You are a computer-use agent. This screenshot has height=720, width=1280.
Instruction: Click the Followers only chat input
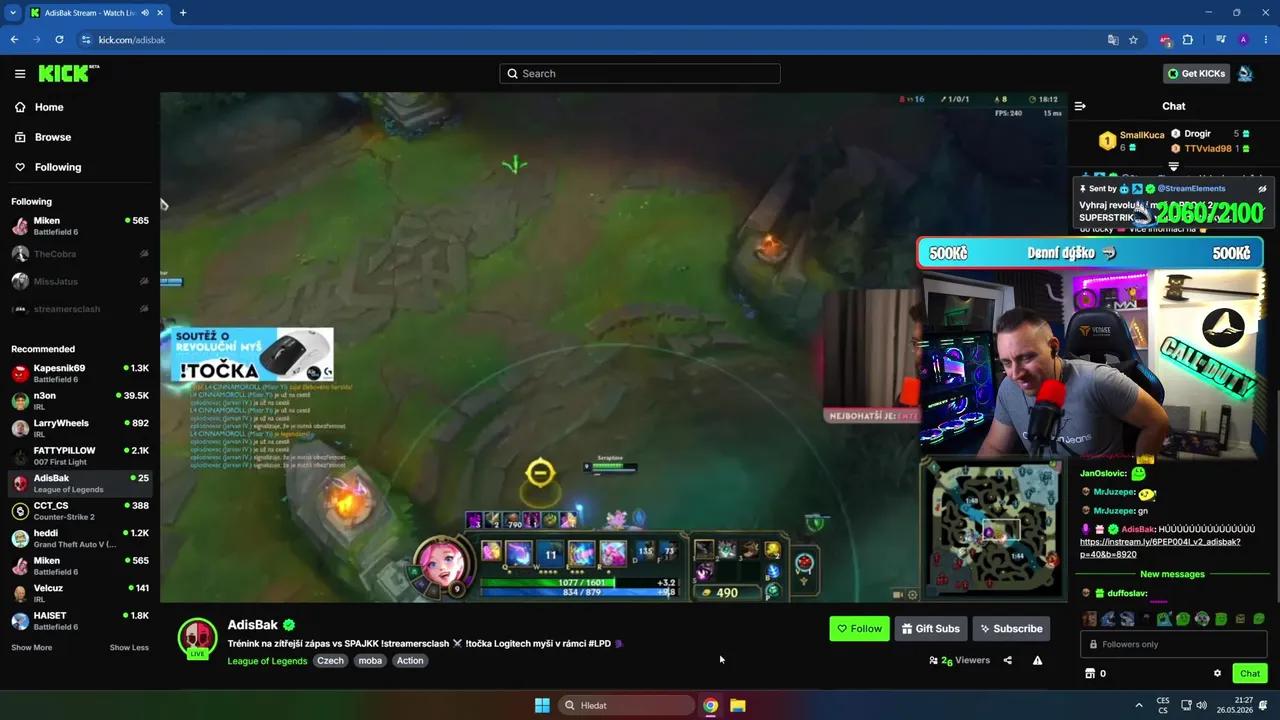[1173, 644]
